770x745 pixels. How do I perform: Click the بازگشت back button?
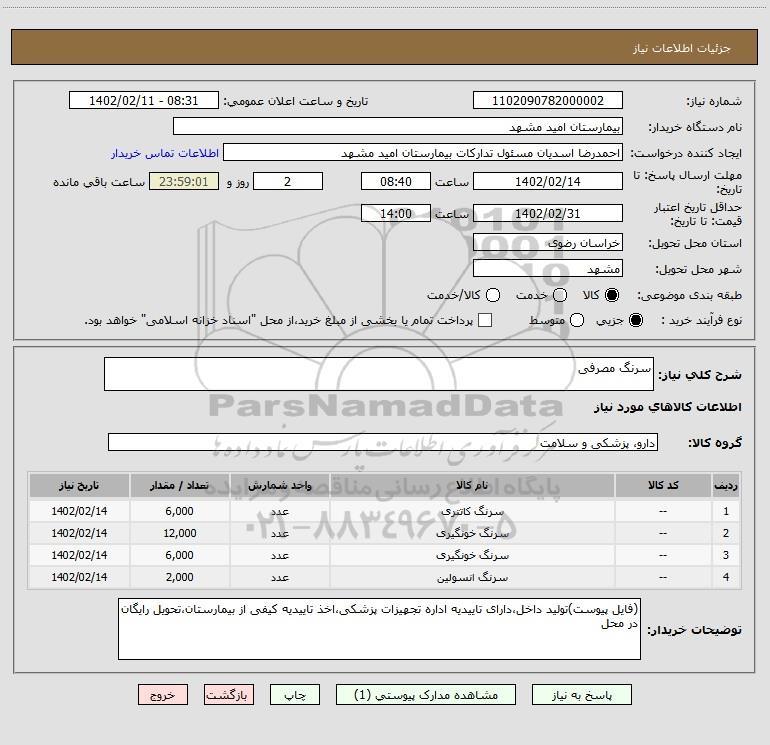(229, 695)
